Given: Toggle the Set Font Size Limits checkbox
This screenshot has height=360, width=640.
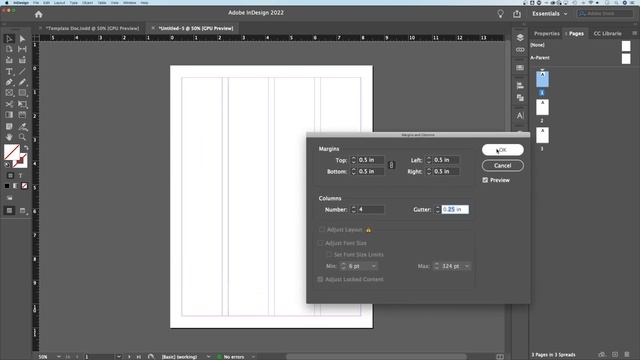Looking at the screenshot, I should [329, 255].
